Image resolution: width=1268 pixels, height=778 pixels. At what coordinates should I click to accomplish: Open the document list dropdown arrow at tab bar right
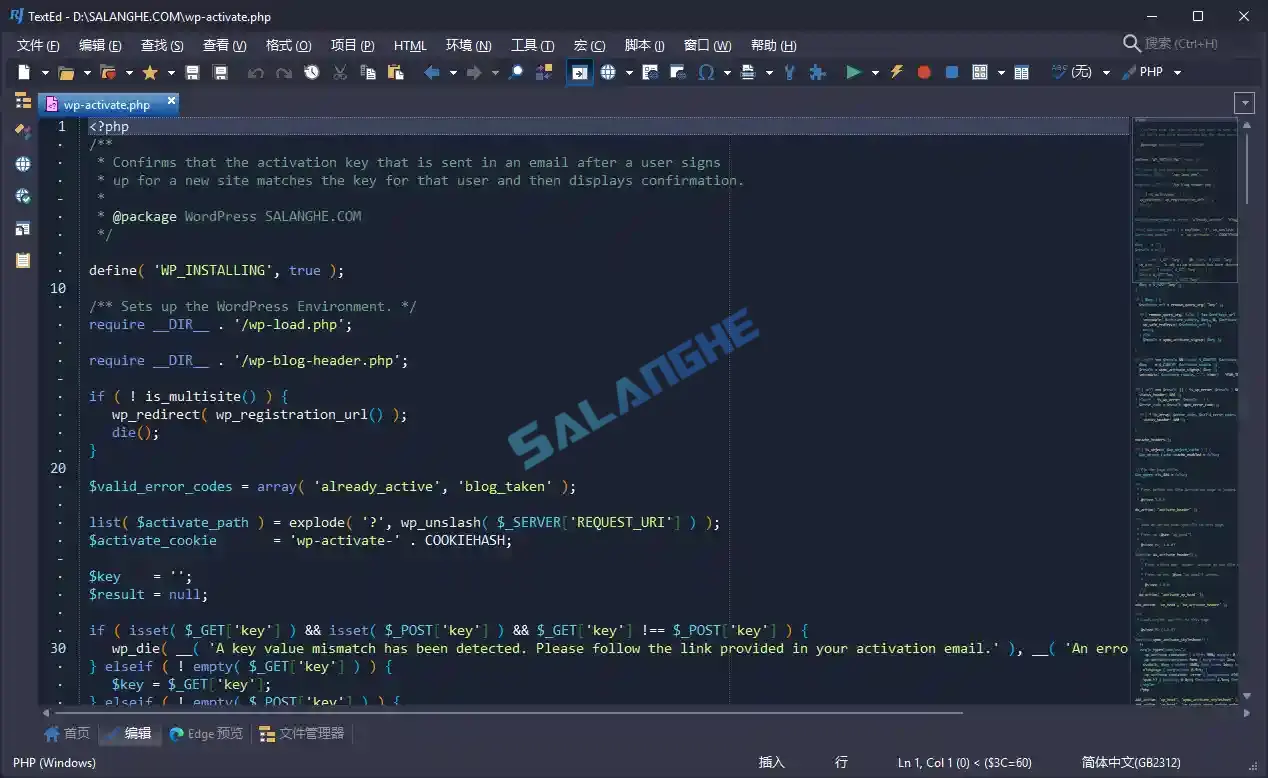point(1244,103)
